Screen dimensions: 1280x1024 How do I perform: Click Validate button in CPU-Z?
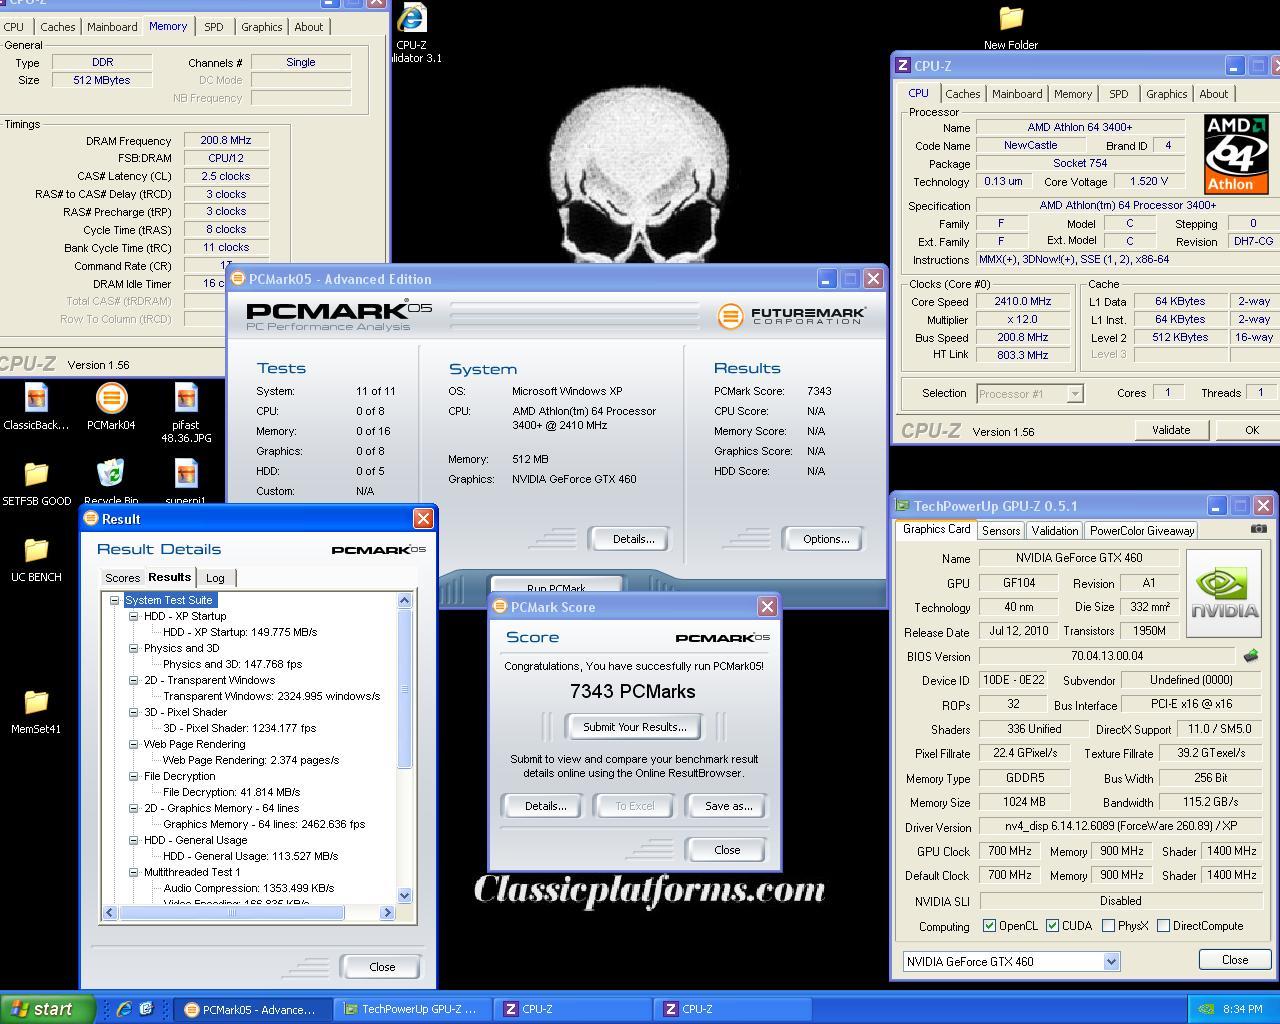(x=1170, y=430)
